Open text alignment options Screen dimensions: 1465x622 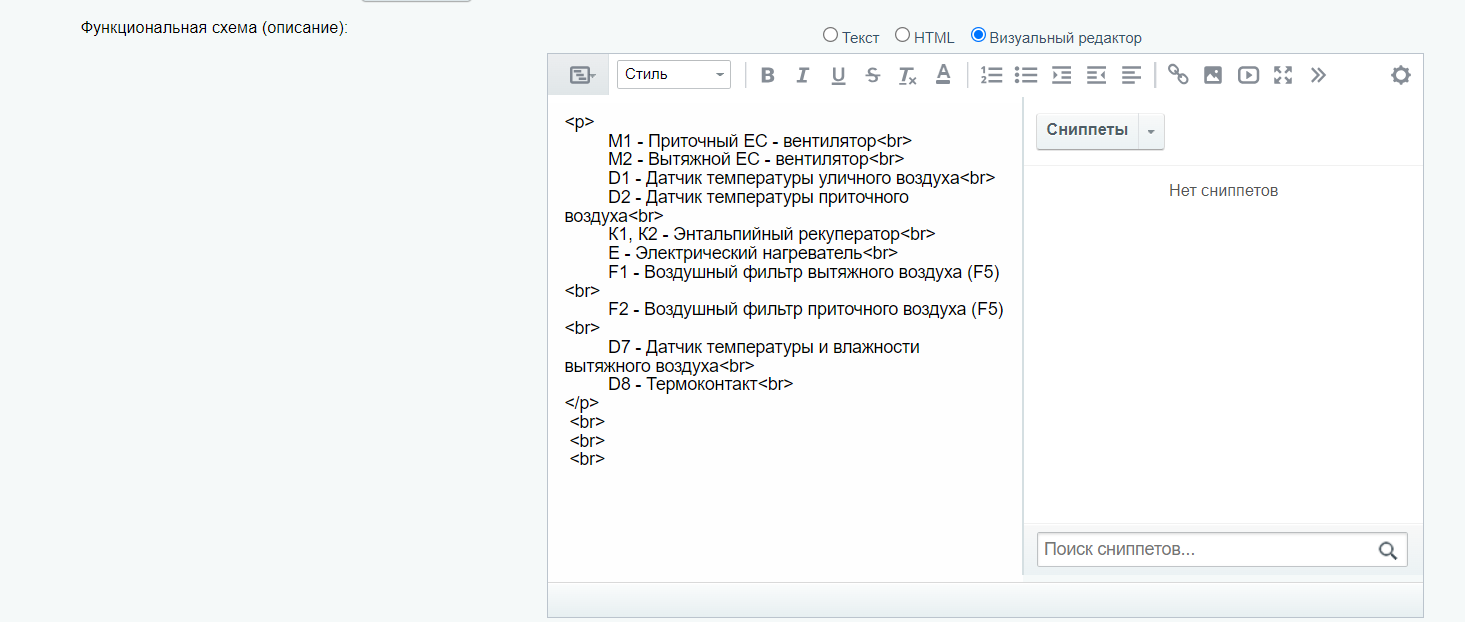pyautogui.click(x=1131, y=75)
